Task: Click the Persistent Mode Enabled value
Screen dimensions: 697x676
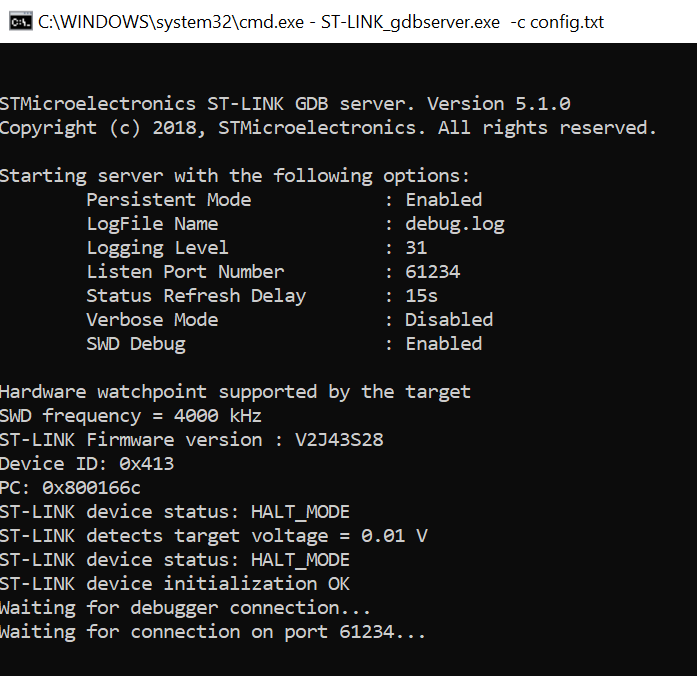Action: [443, 200]
